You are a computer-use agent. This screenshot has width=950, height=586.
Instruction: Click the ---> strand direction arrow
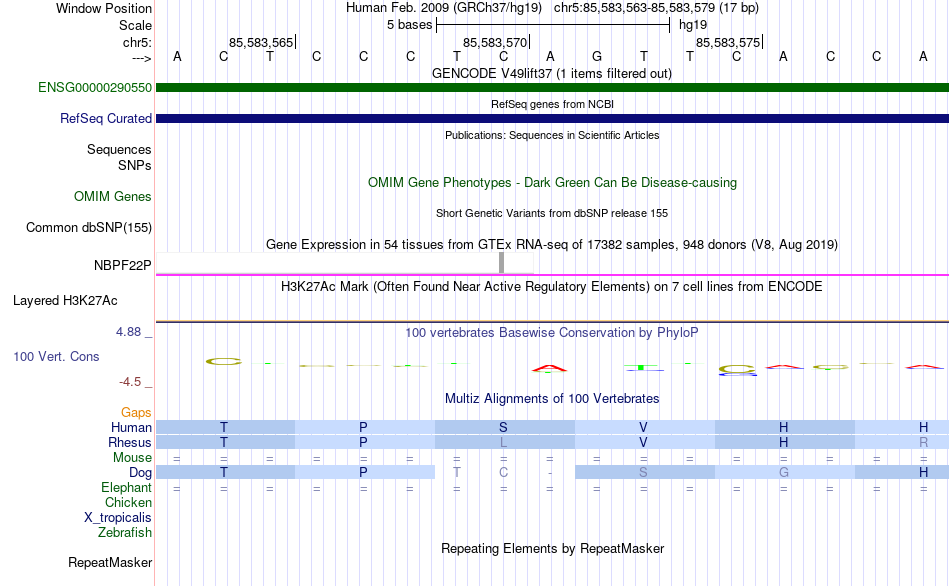click(142, 58)
